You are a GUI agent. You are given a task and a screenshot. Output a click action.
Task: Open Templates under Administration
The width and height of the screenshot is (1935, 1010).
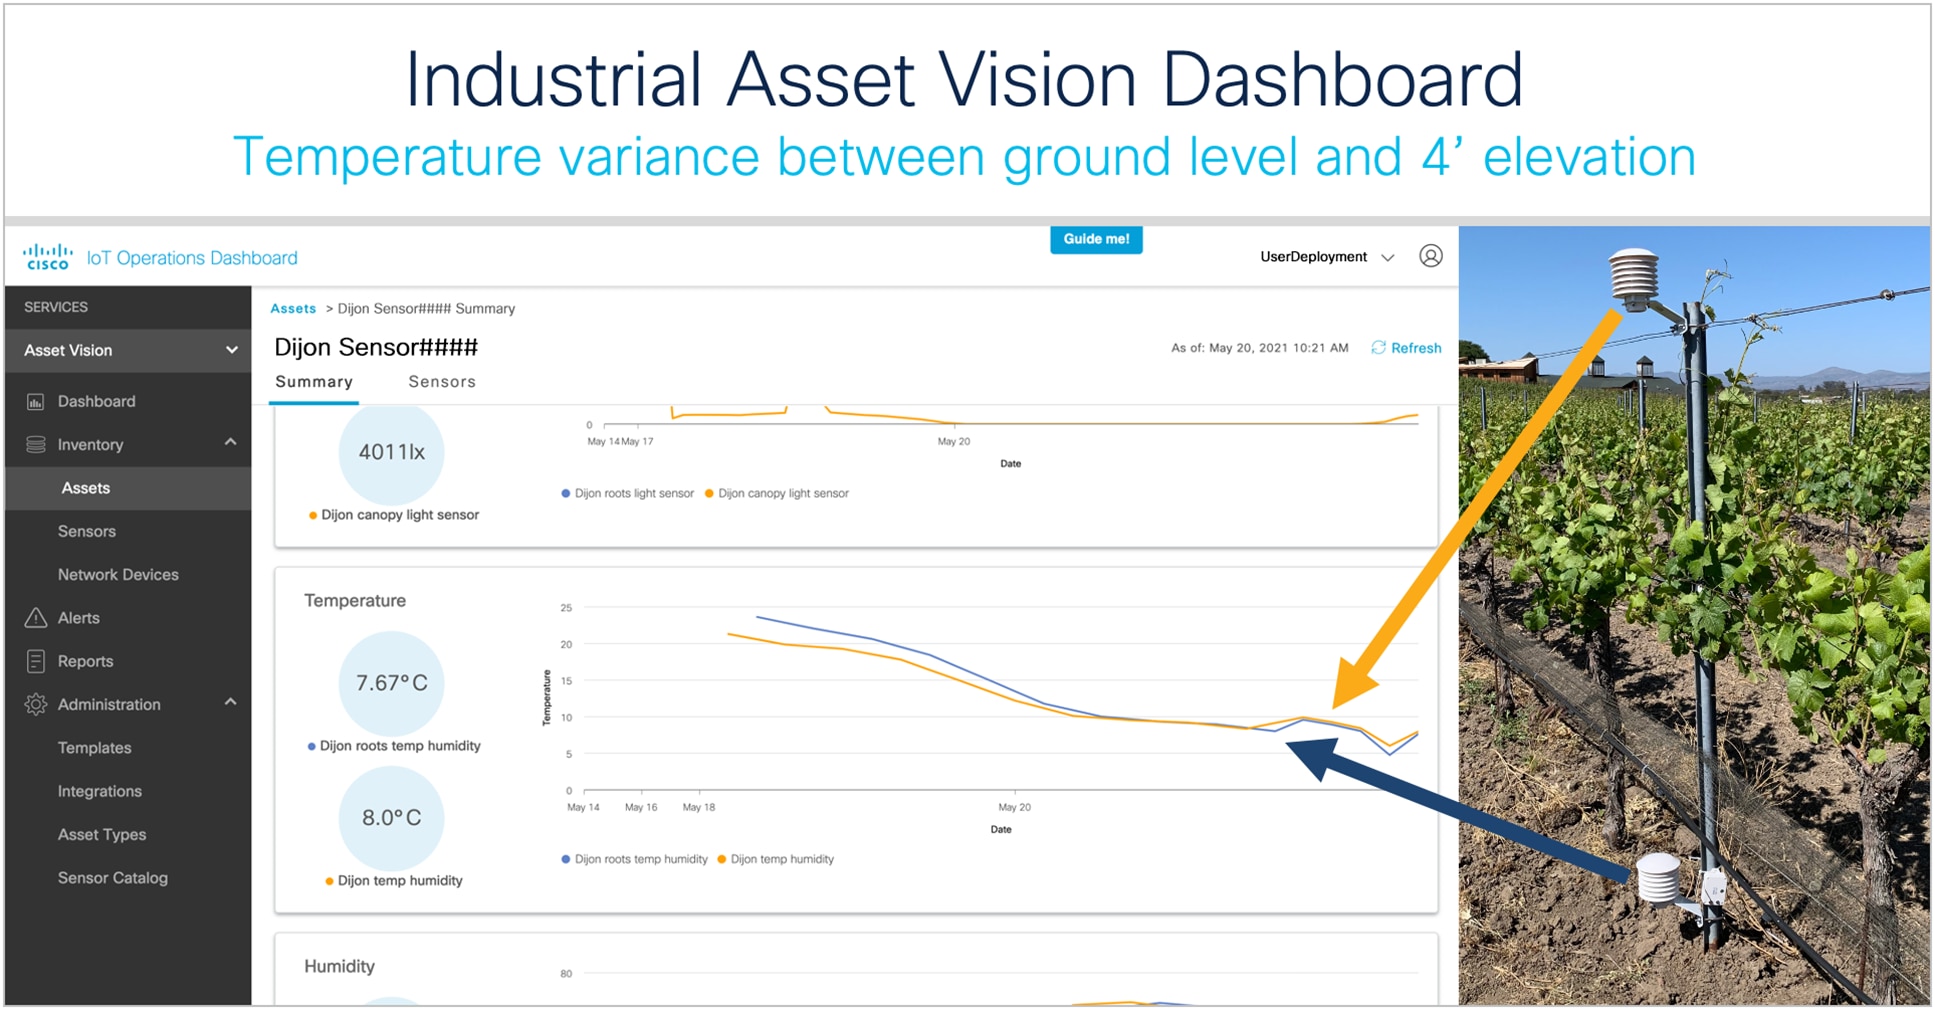pos(94,748)
